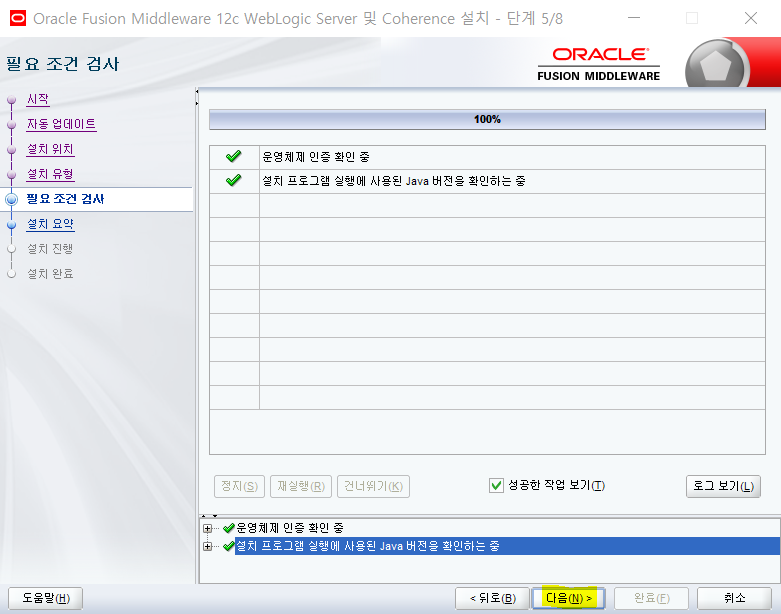
Task: Select the current 필요 조건 검사 step
Action: point(65,199)
